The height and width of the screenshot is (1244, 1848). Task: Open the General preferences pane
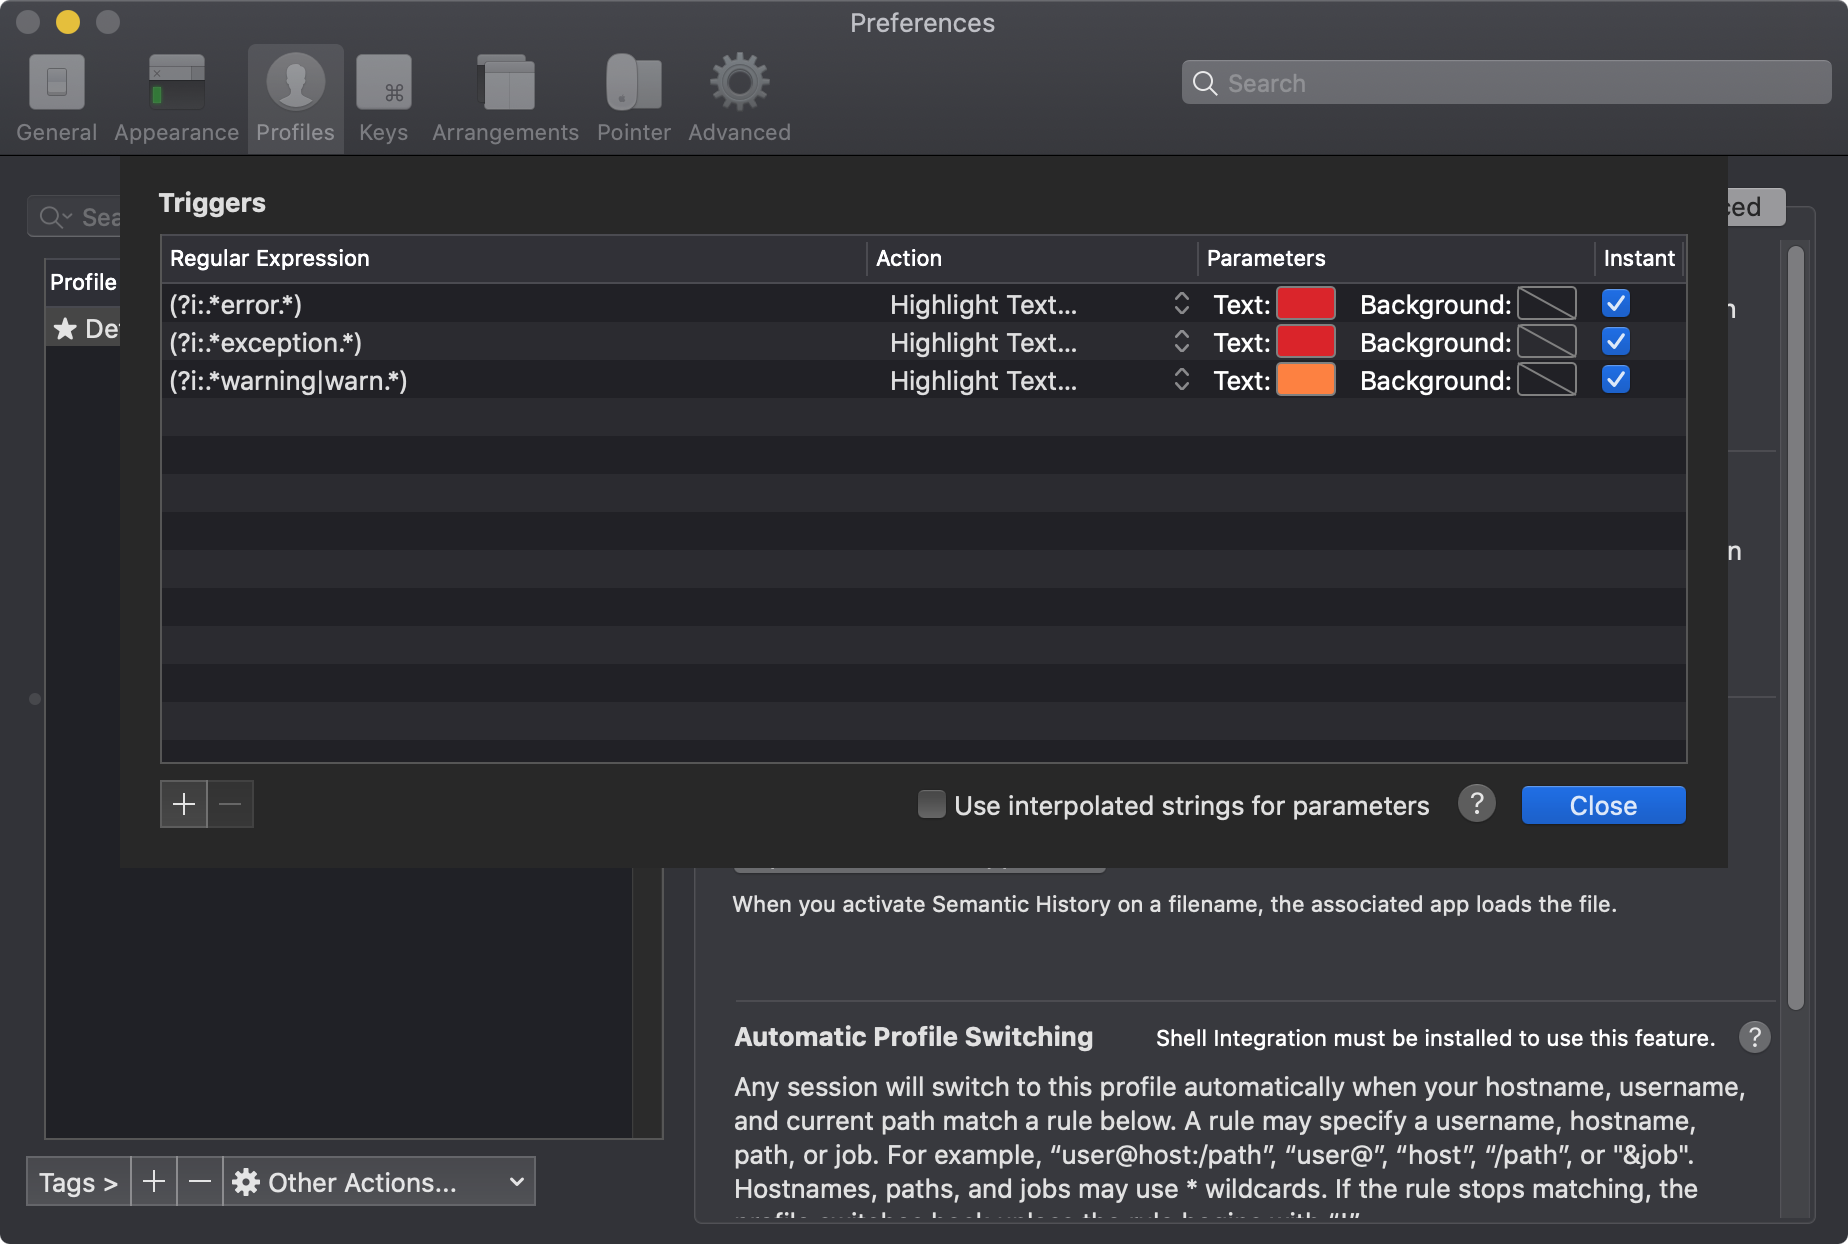pyautogui.click(x=56, y=98)
